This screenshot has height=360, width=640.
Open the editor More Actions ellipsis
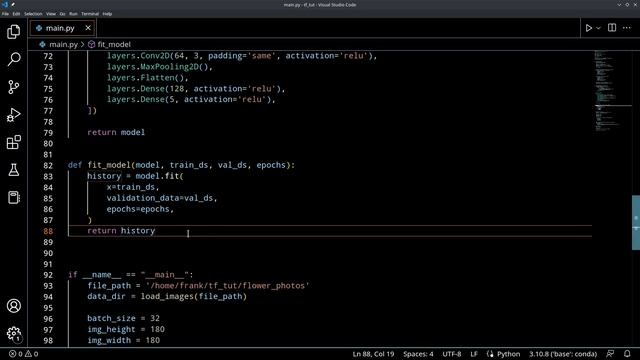(x=627, y=28)
